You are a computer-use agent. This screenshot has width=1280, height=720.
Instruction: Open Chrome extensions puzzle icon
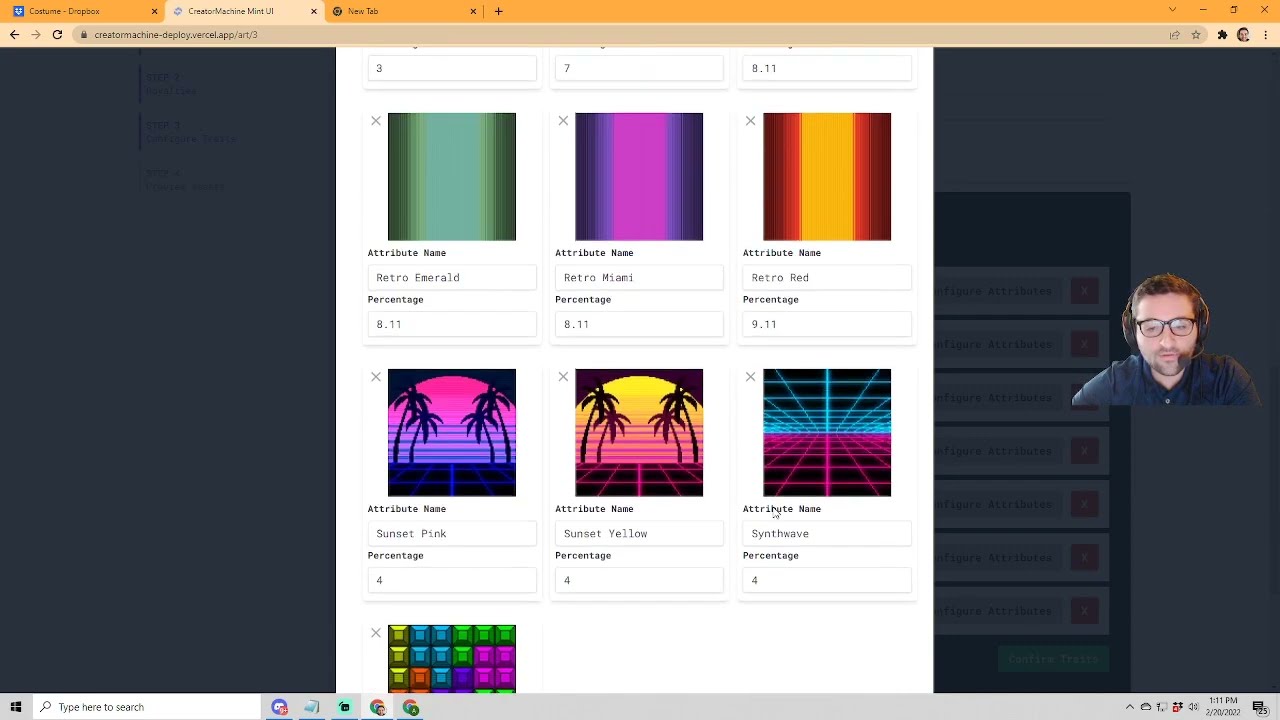[1222, 35]
